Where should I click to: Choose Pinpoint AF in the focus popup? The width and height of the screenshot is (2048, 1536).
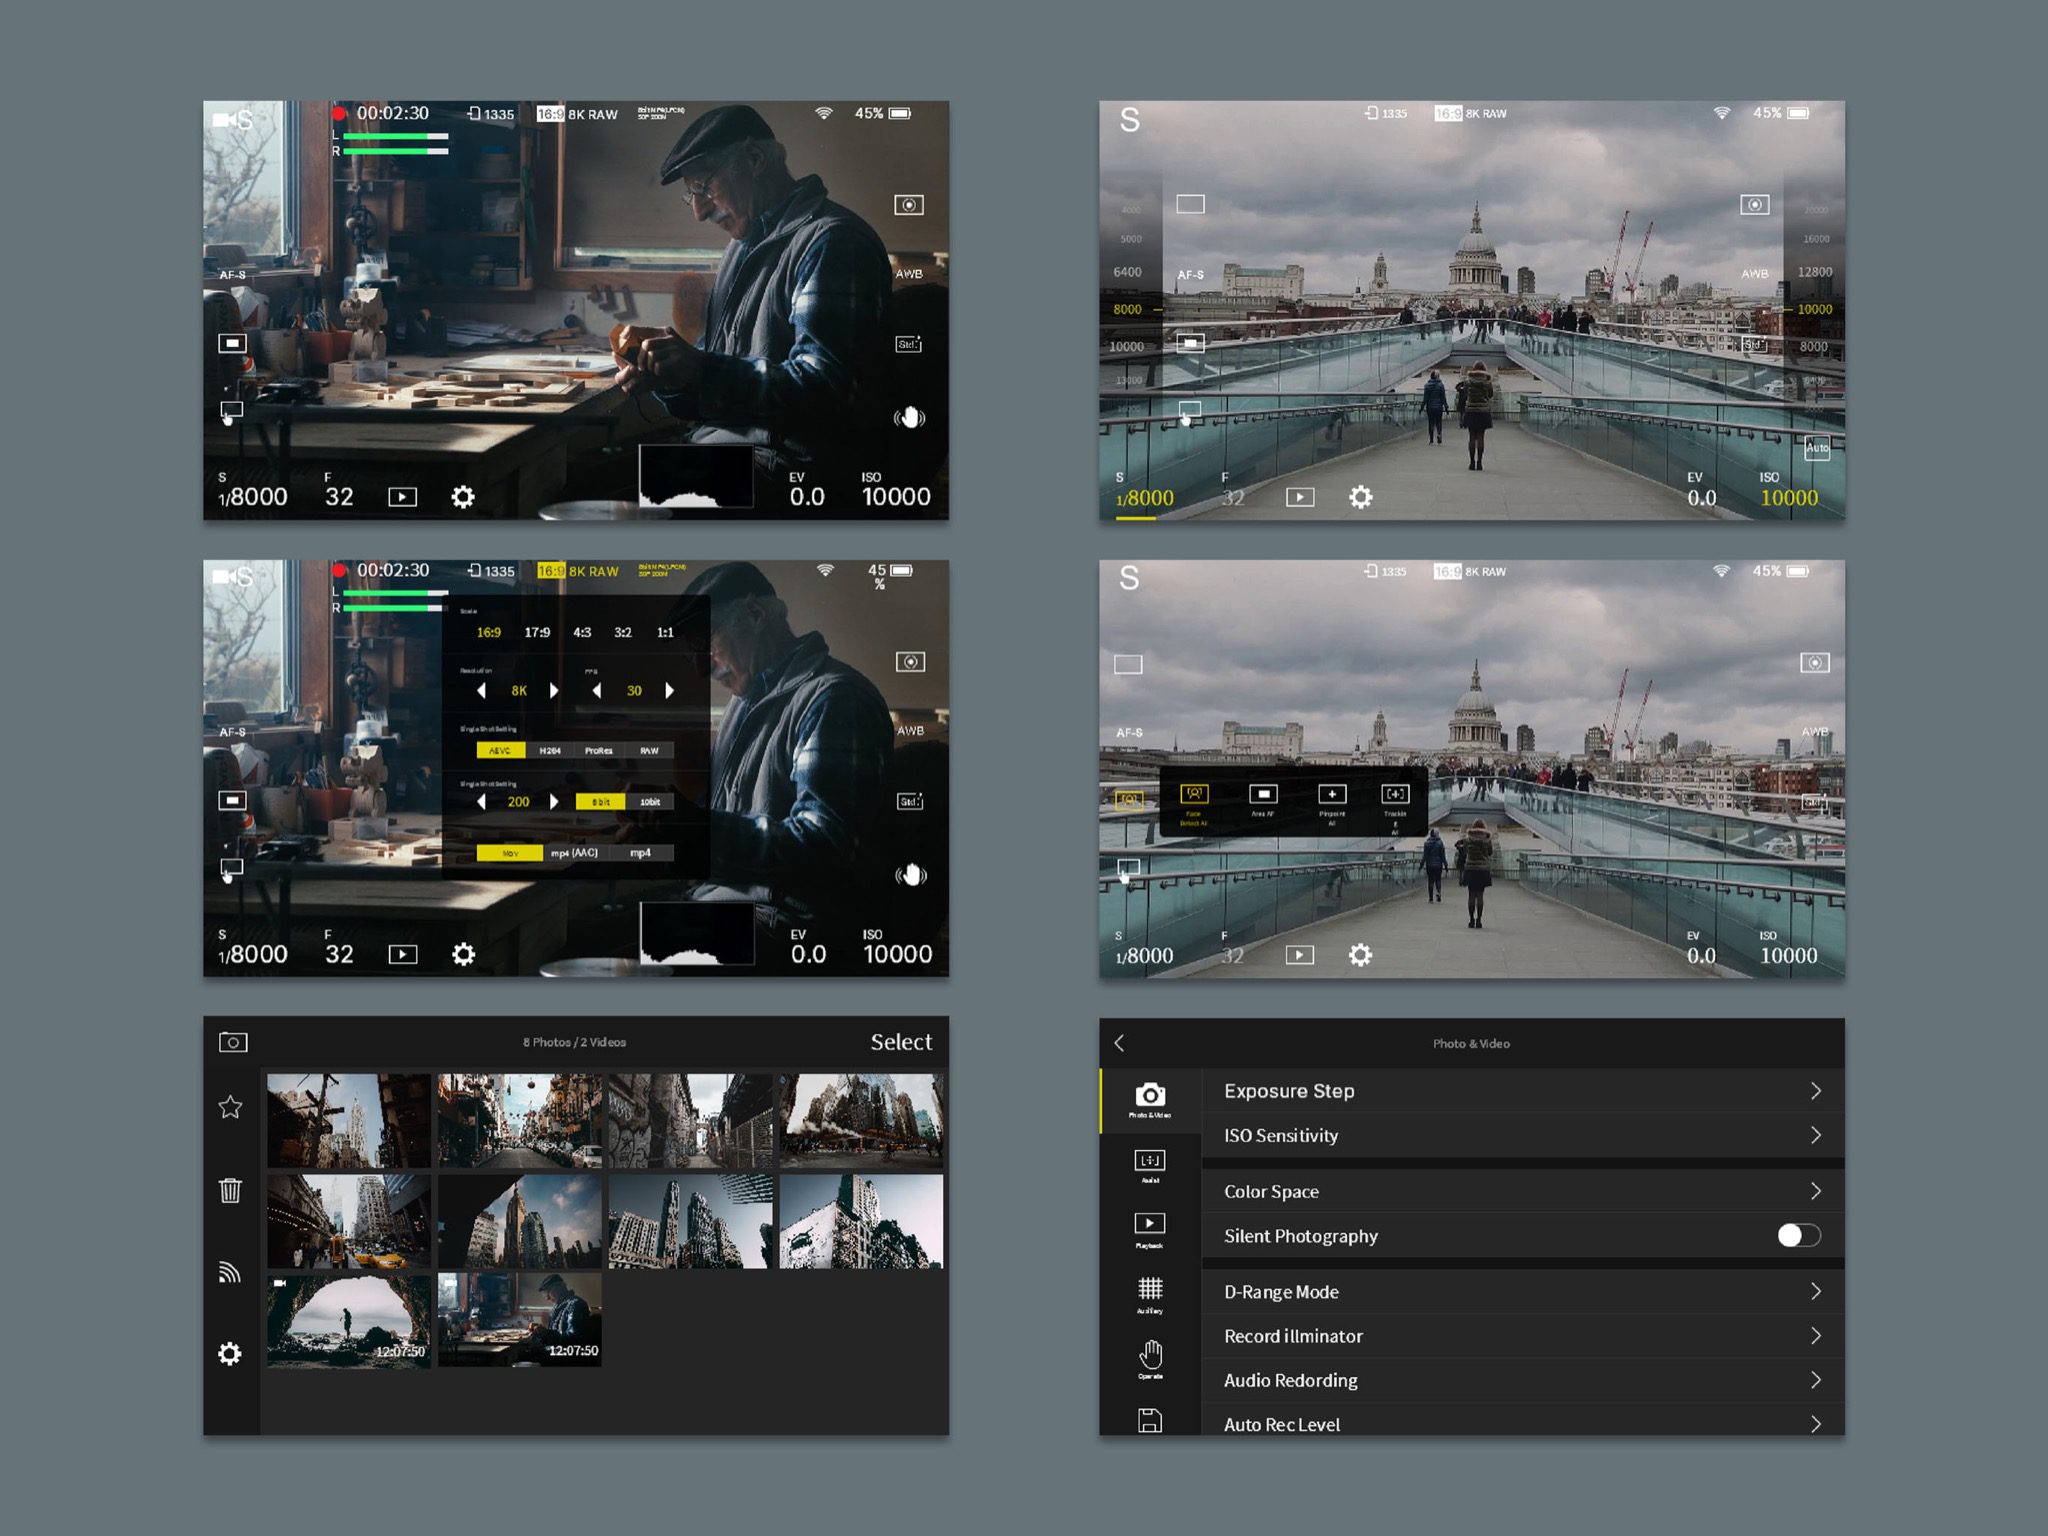pos(1332,802)
